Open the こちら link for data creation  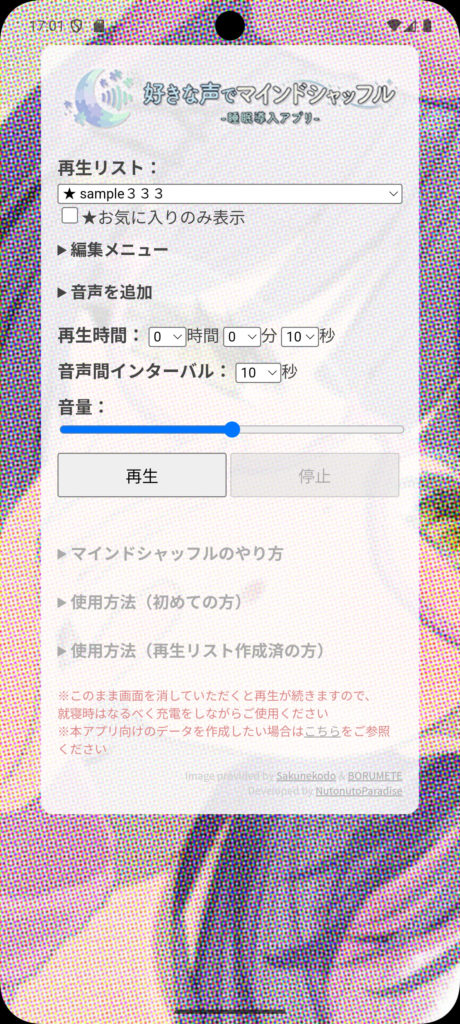pyautogui.click(x=322, y=731)
